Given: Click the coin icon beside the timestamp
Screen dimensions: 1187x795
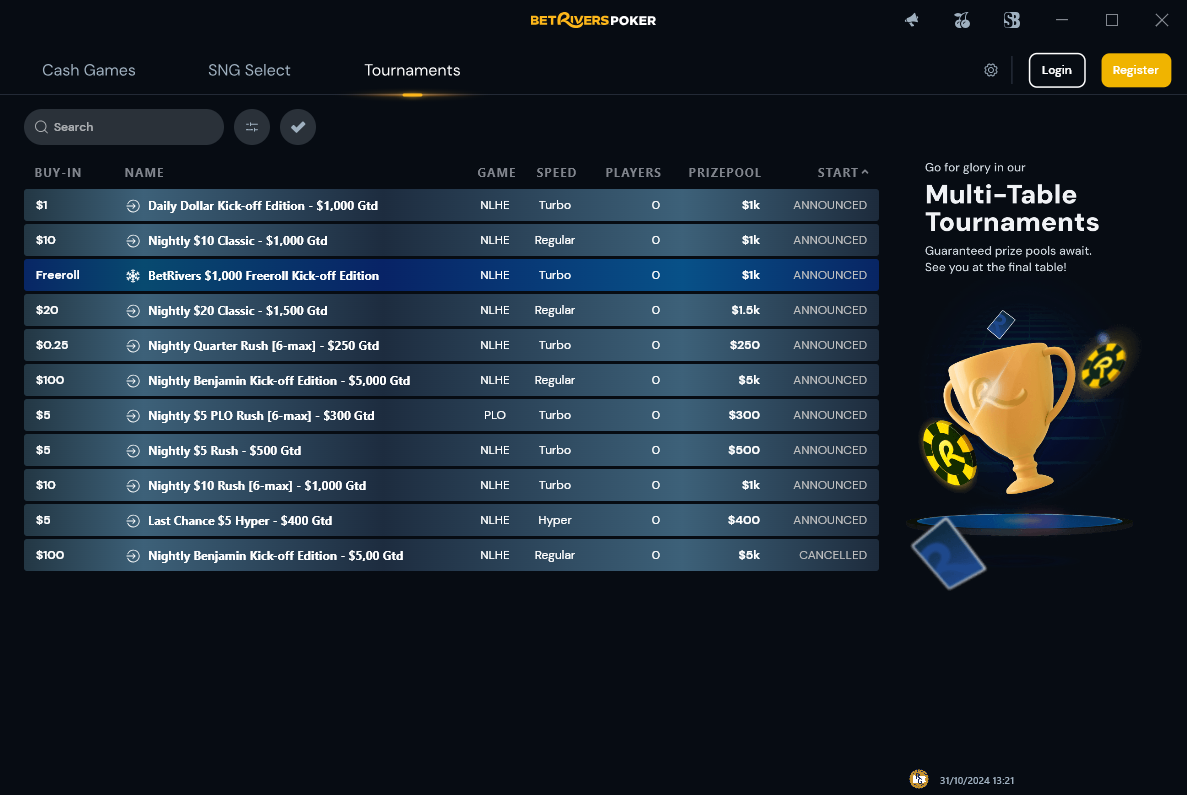Looking at the screenshot, I should (x=918, y=779).
